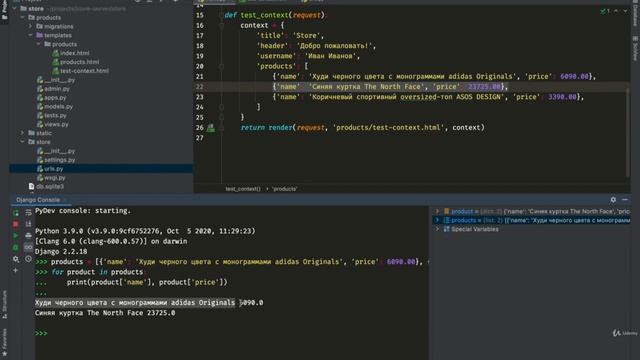The width and height of the screenshot is (640, 360).
Task: Expand the migrations folder
Action: coord(31,27)
